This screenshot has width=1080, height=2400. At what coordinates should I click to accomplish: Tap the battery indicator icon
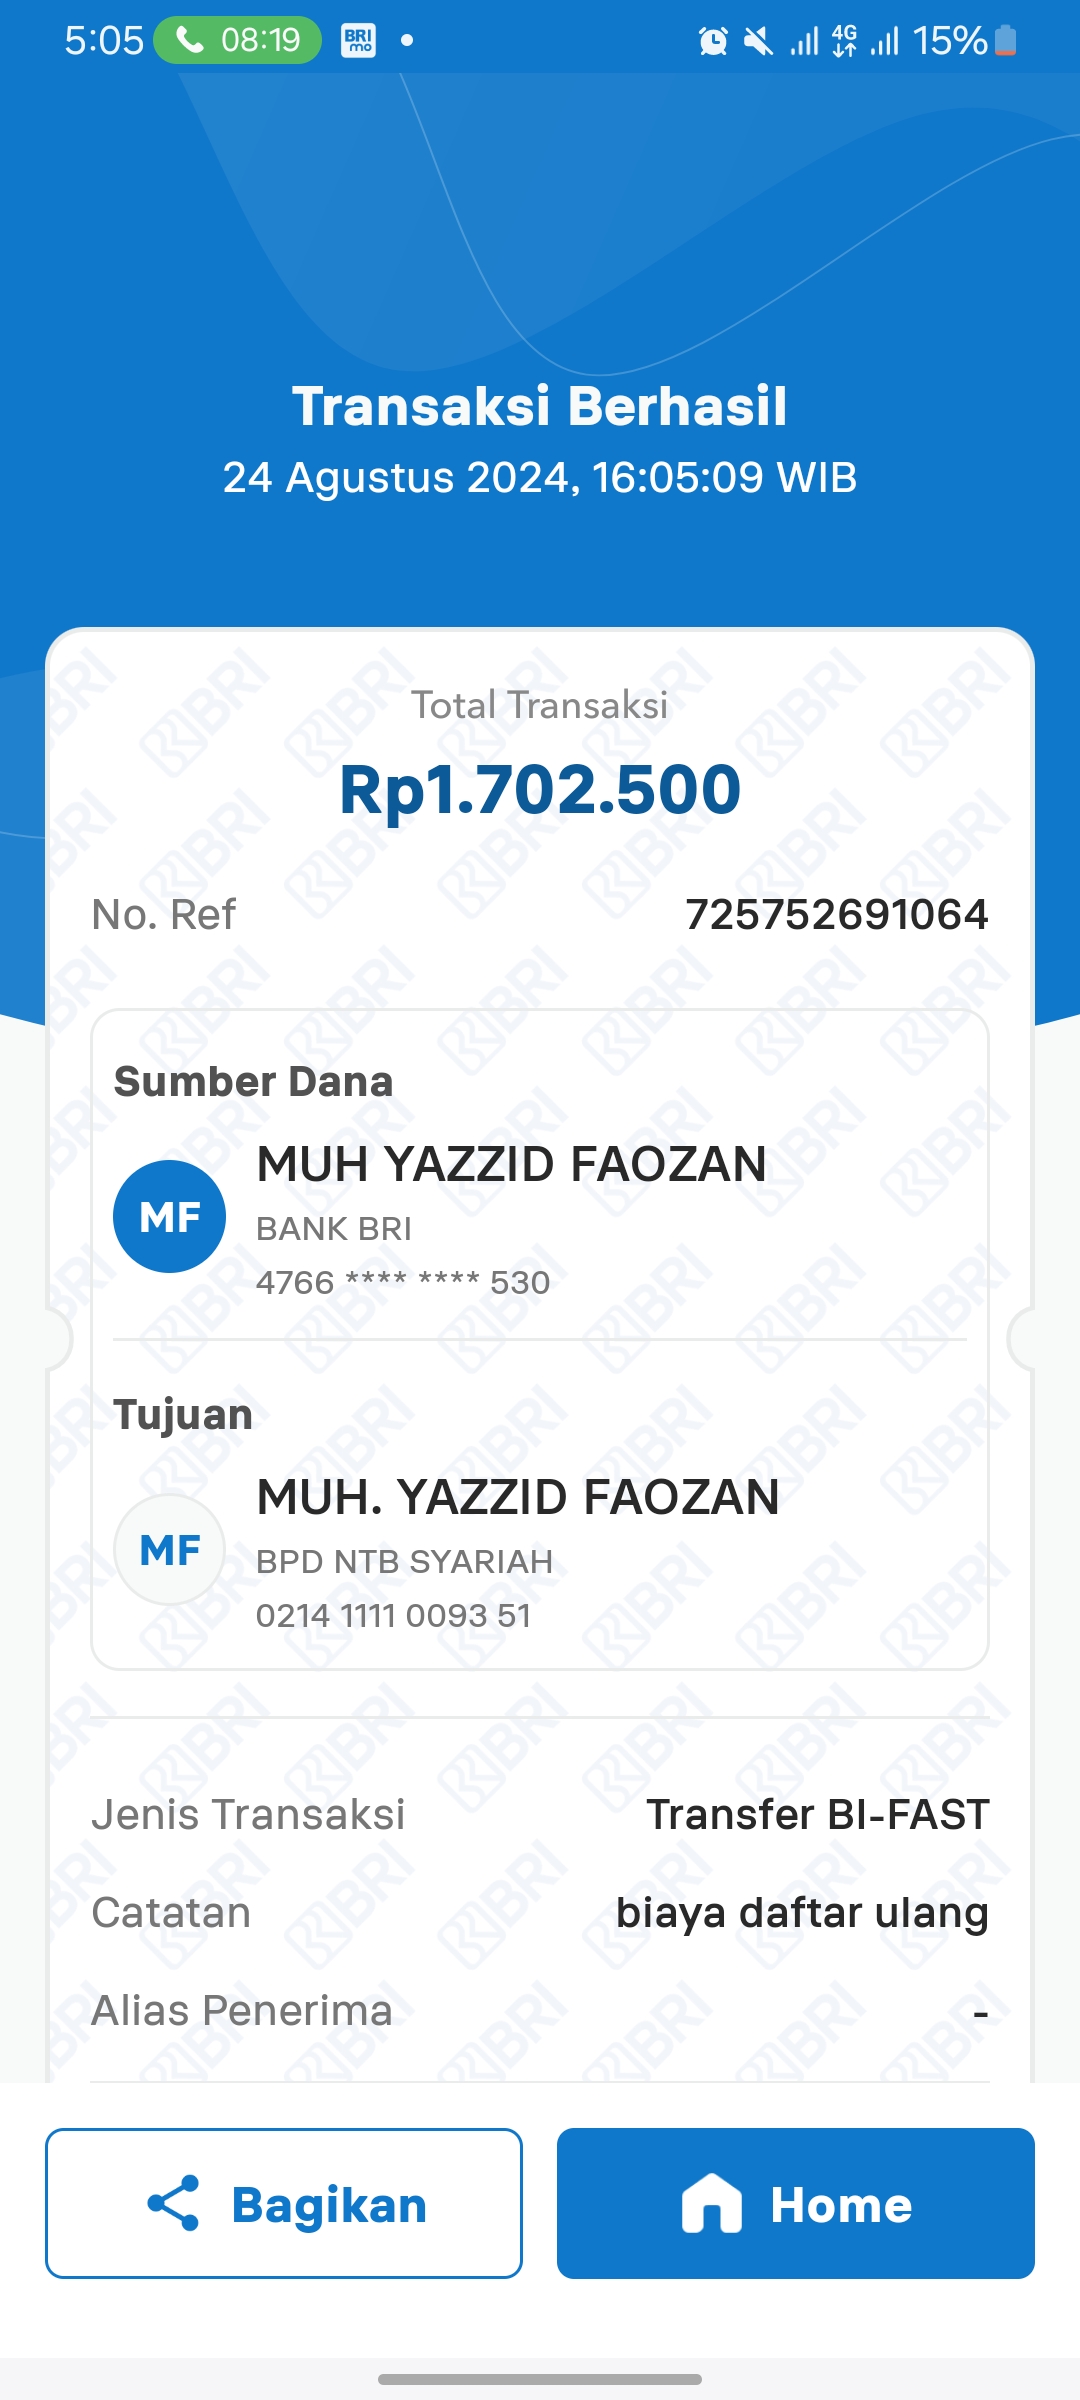[x=1006, y=41]
